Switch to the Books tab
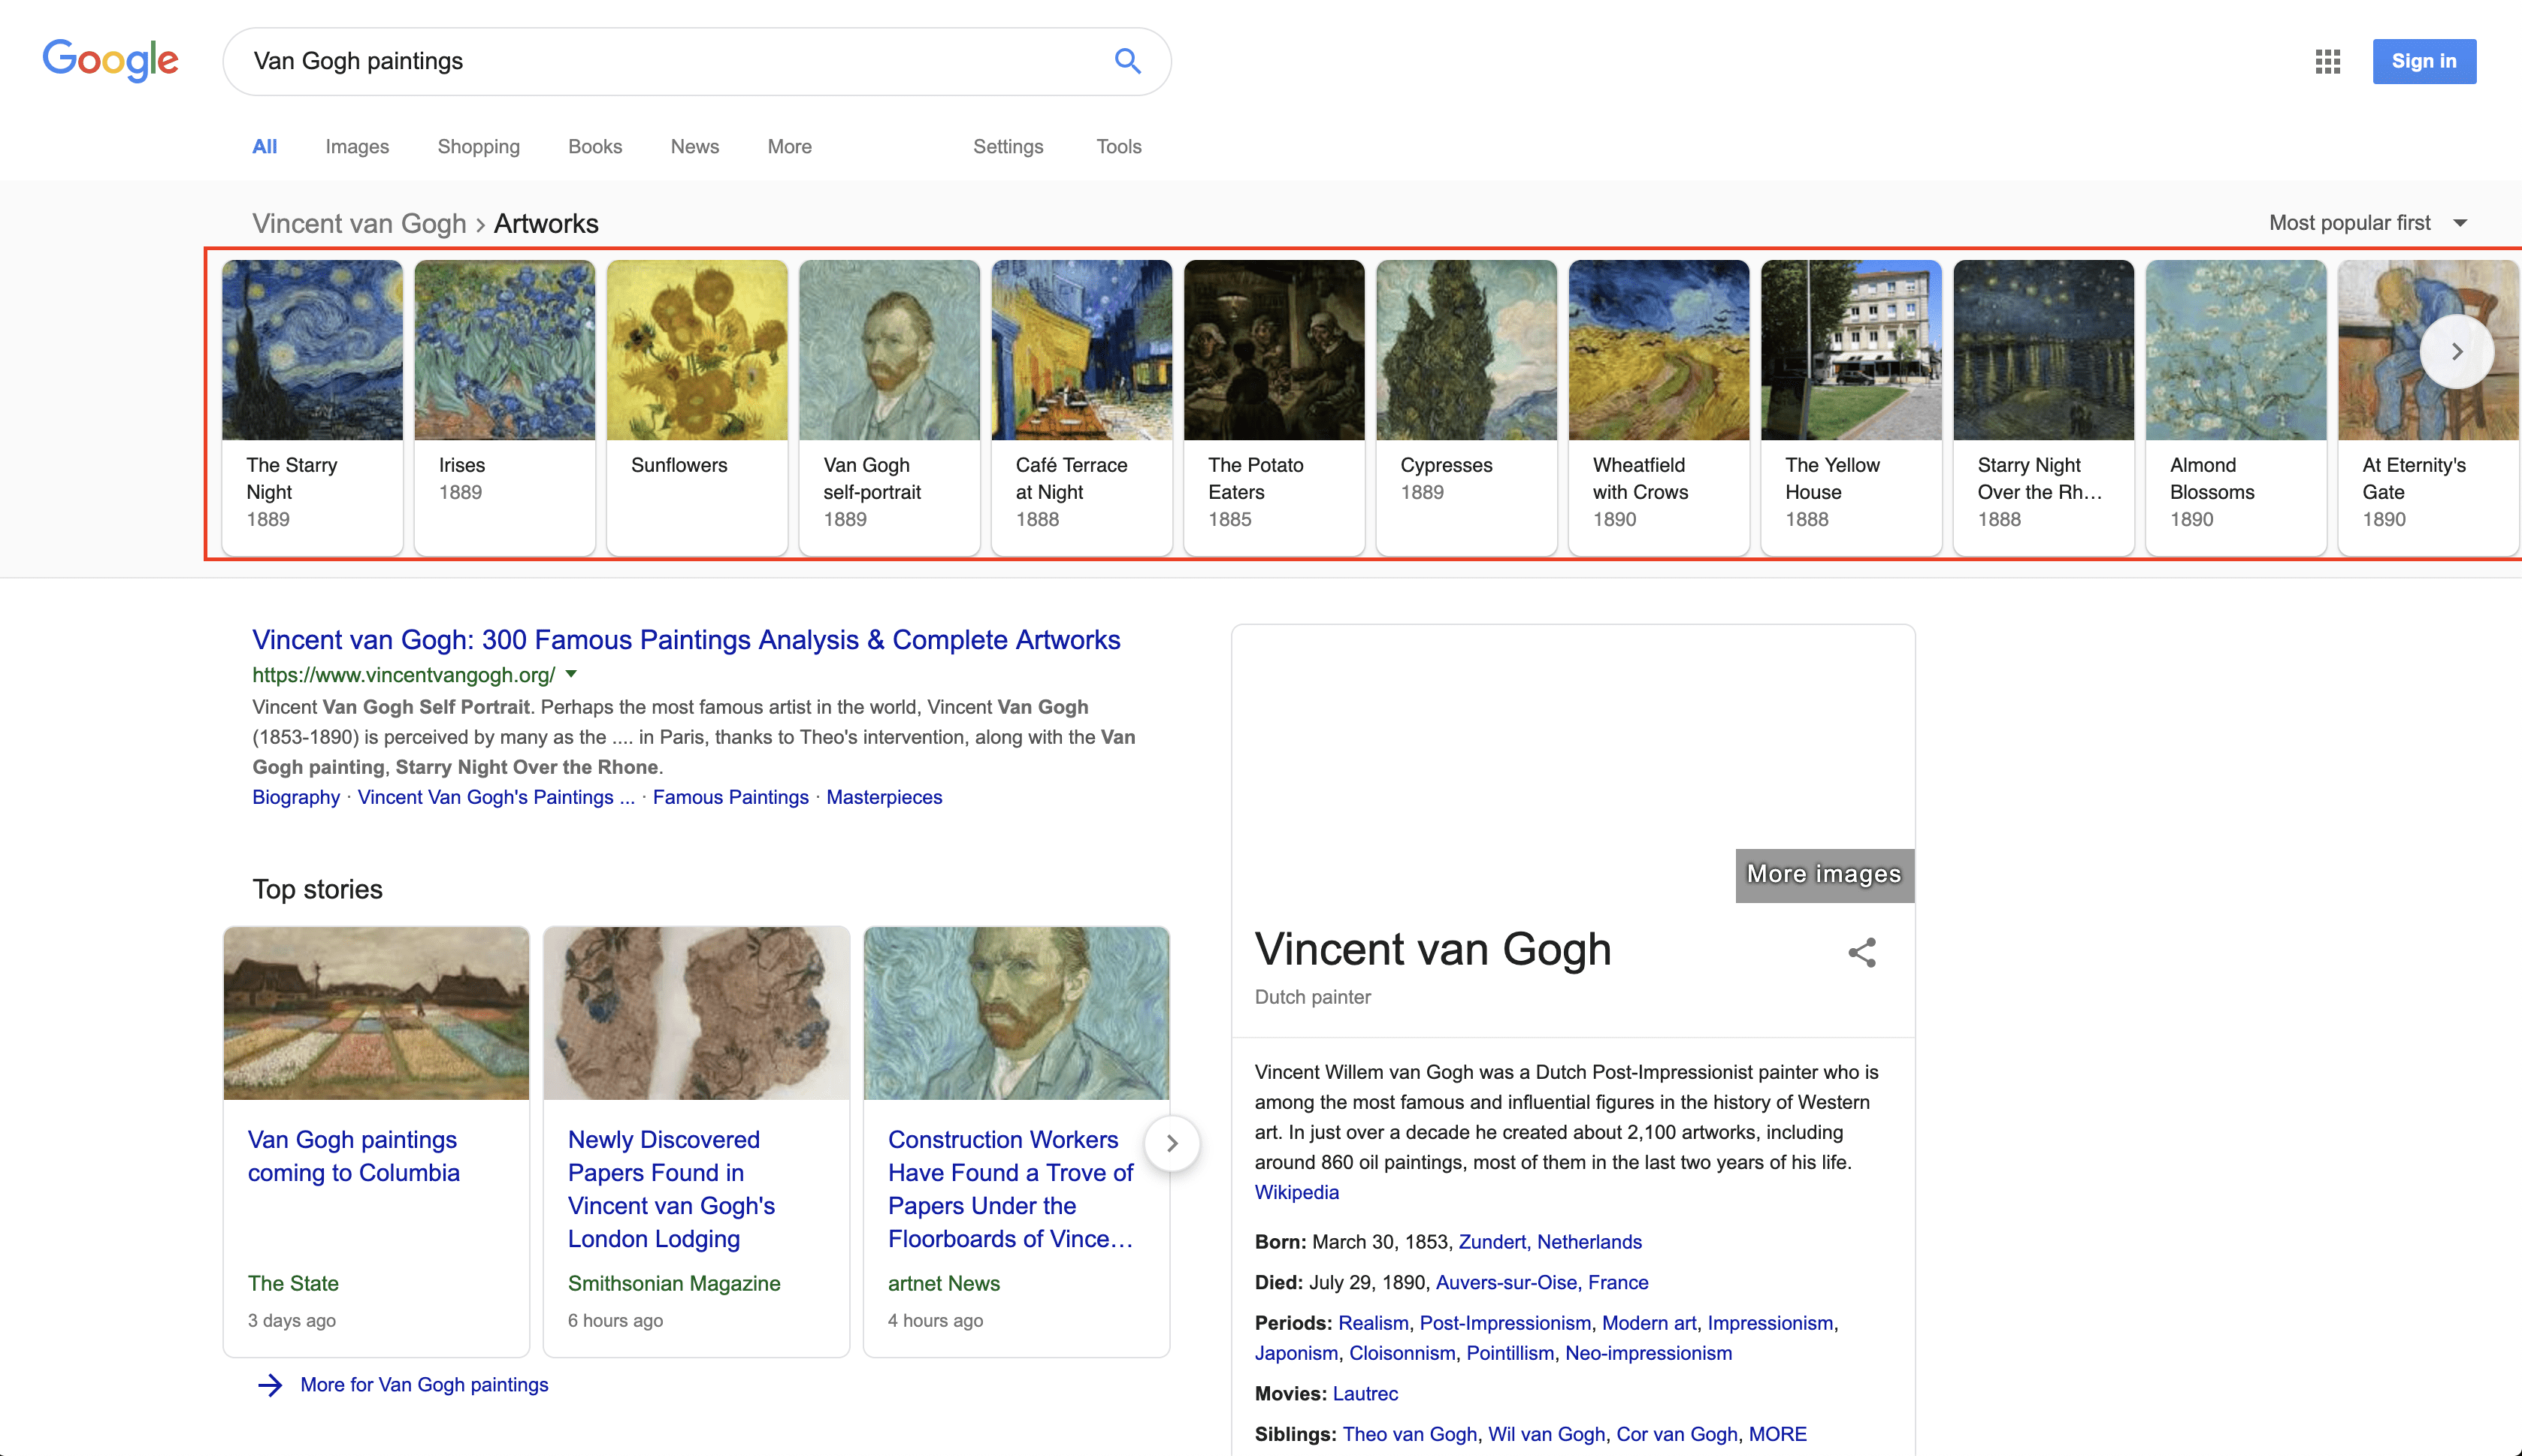Screen dimensions: 2522x1456 coord(595,146)
